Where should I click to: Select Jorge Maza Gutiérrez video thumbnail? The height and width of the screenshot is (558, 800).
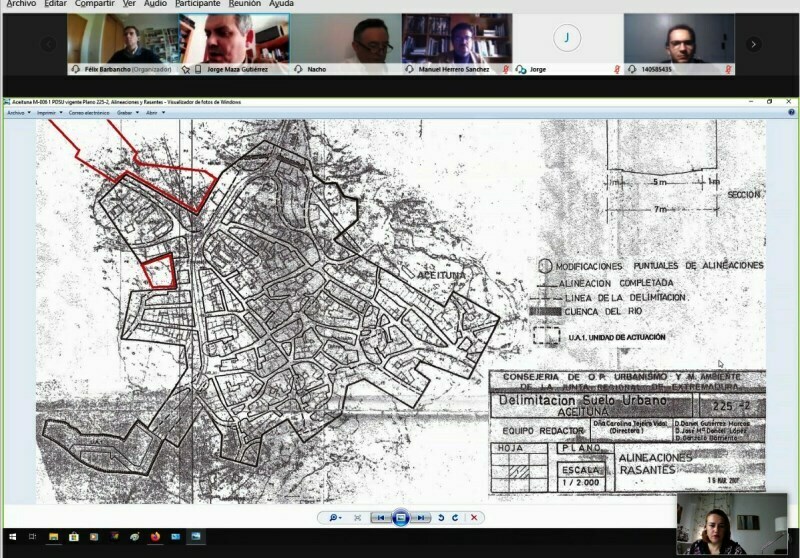tap(234, 44)
